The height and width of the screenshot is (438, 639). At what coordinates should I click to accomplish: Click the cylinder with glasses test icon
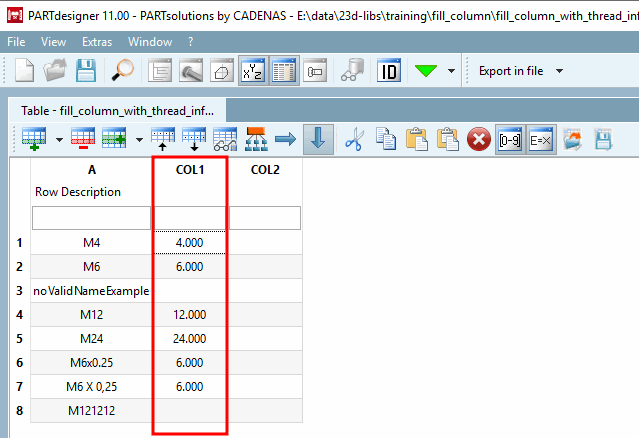353,70
